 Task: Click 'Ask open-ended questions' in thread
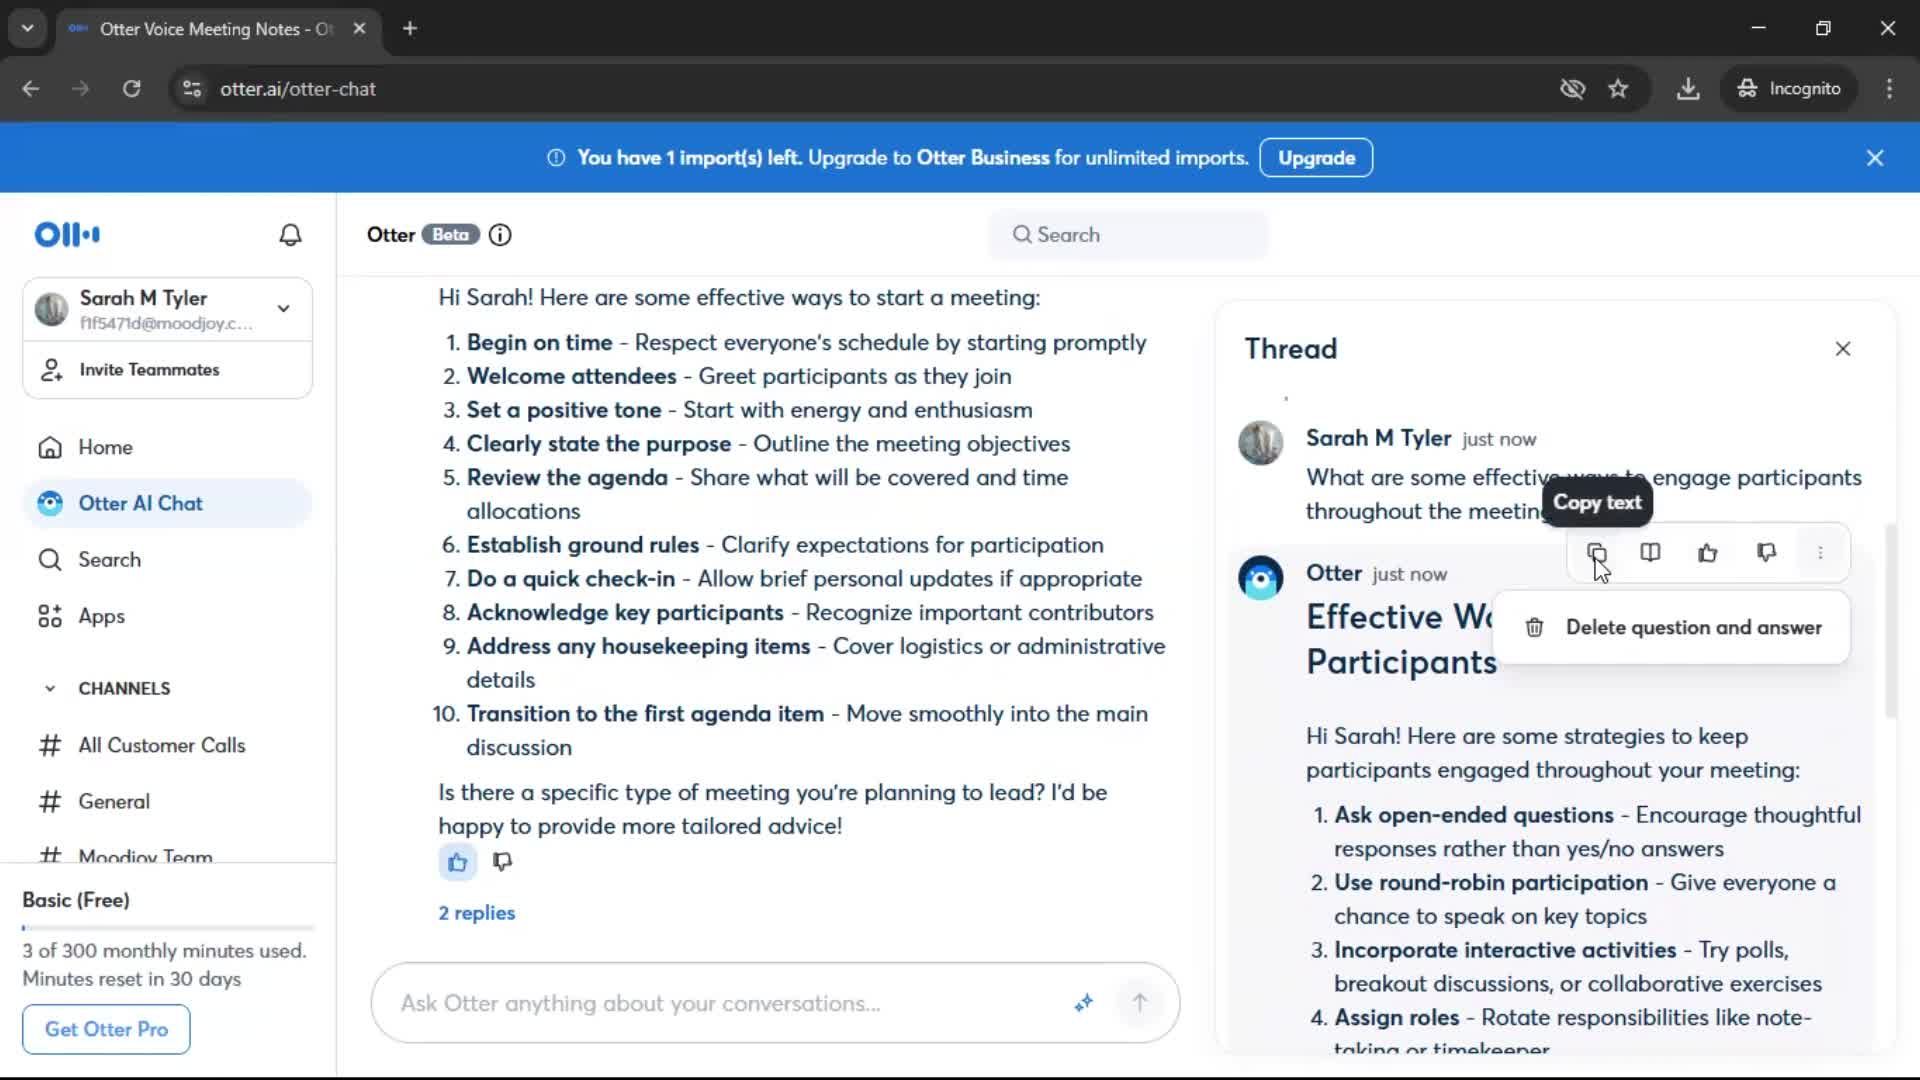click(x=1474, y=815)
